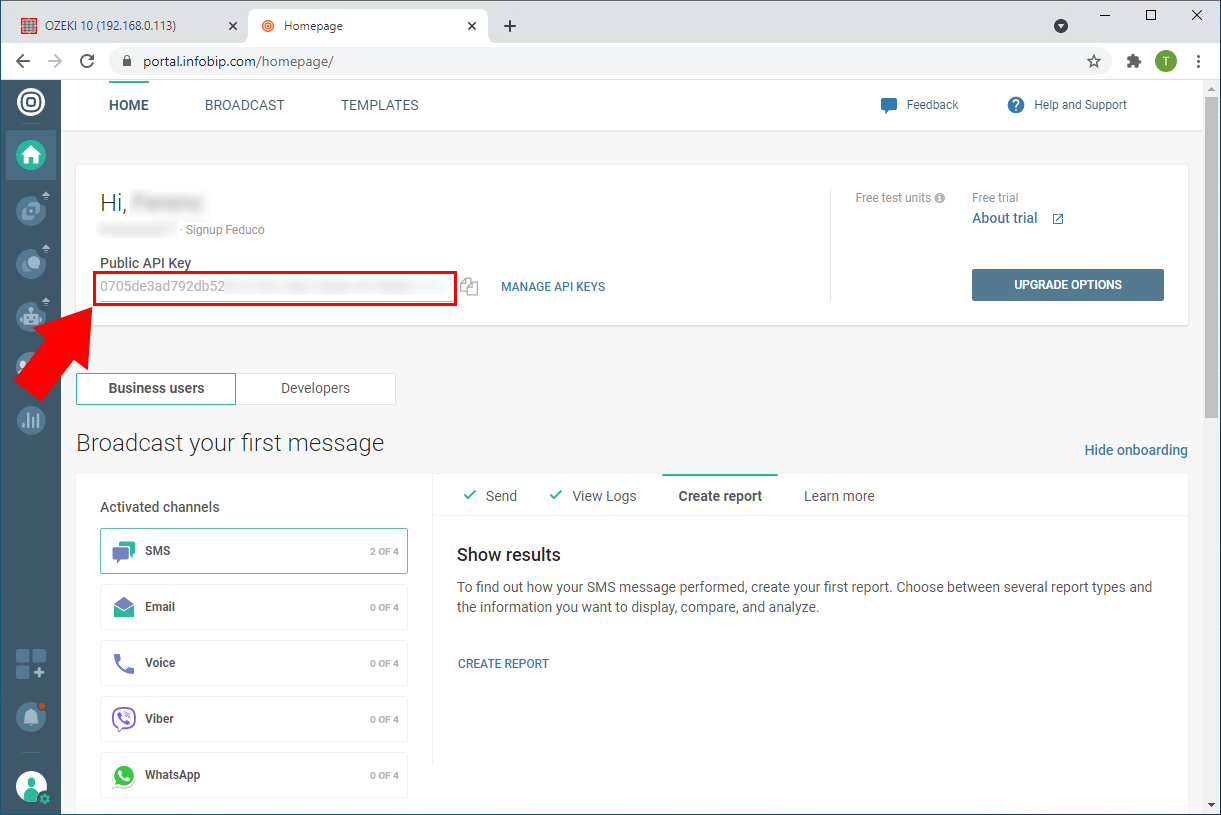Open the tab search dropdown arrow
The height and width of the screenshot is (815, 1221).
[x=1061, y=26]
